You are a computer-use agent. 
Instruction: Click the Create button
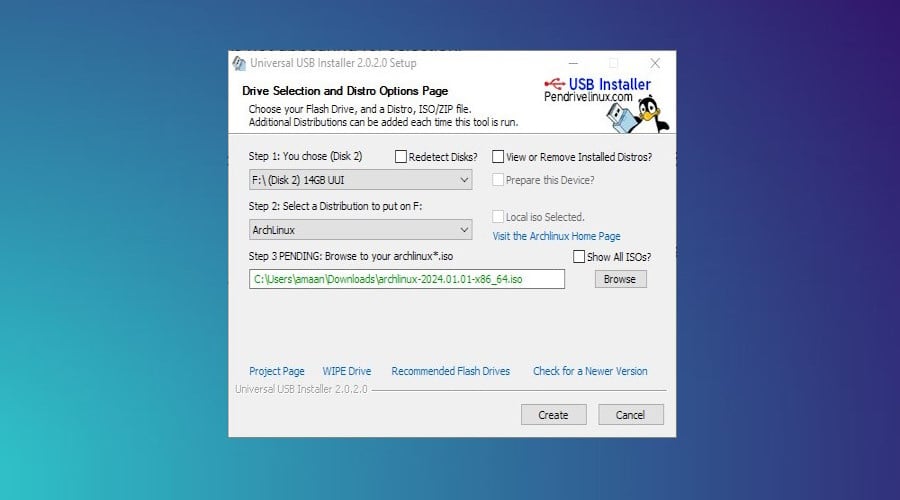click(553, 414)
